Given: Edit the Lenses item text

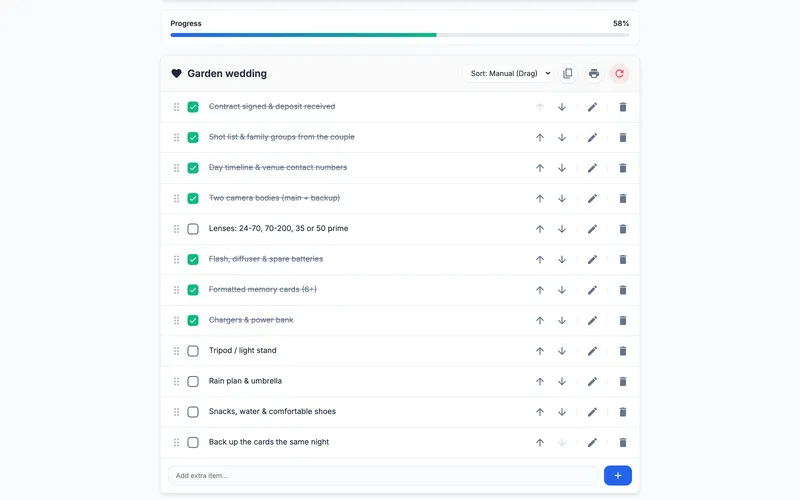Looking at the screenshot, I should tap(592, 229).
